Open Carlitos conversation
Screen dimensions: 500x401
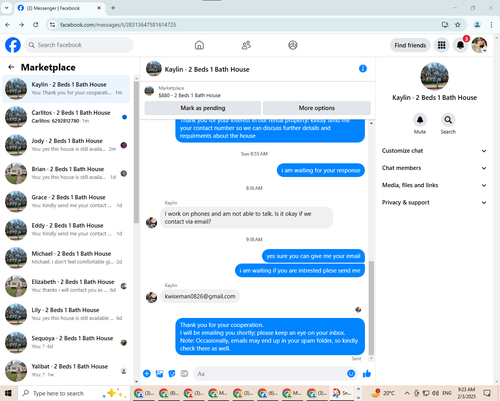[x=66, y=117]
